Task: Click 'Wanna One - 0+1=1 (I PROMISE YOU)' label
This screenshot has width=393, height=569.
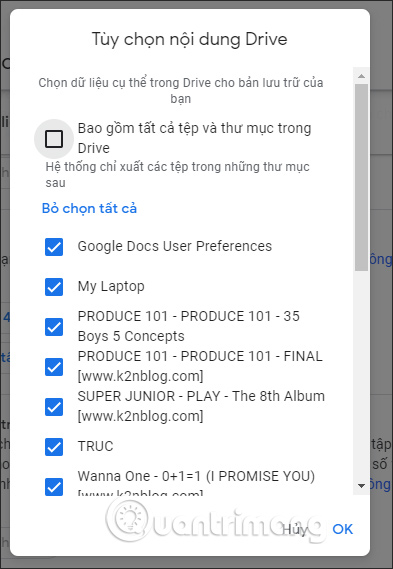Action: coord(196,483)
